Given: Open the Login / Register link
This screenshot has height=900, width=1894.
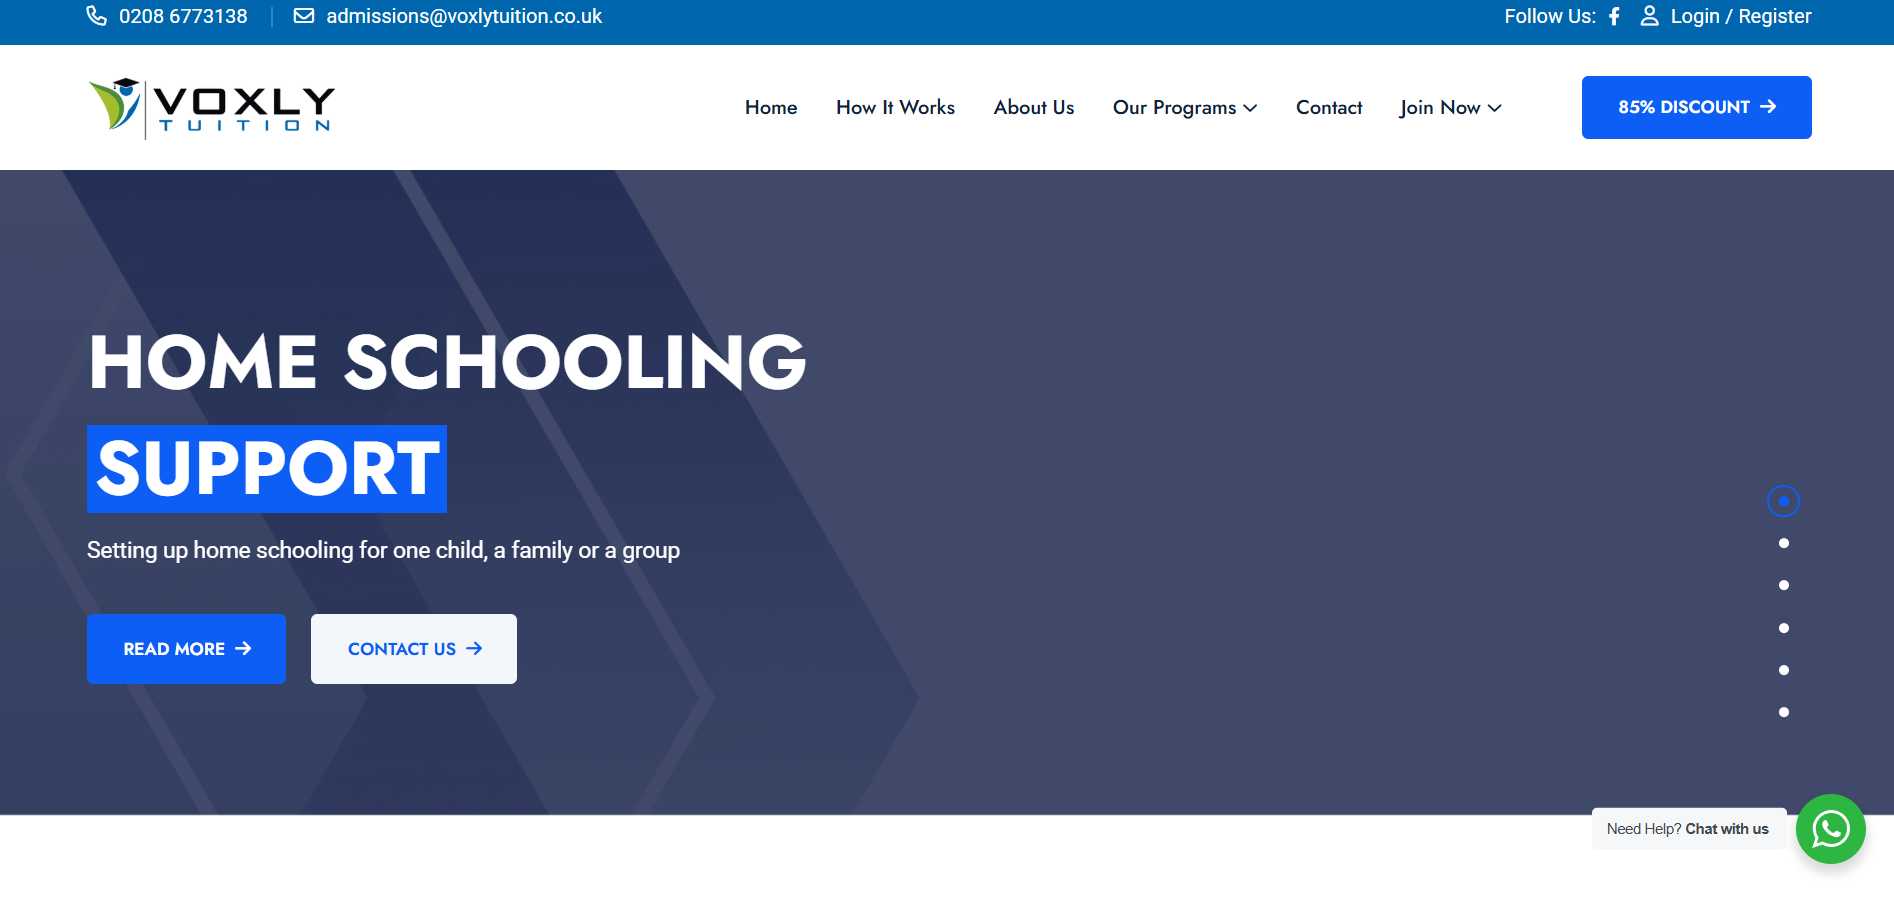Looking at the screenshot, I should (1740, 16).
